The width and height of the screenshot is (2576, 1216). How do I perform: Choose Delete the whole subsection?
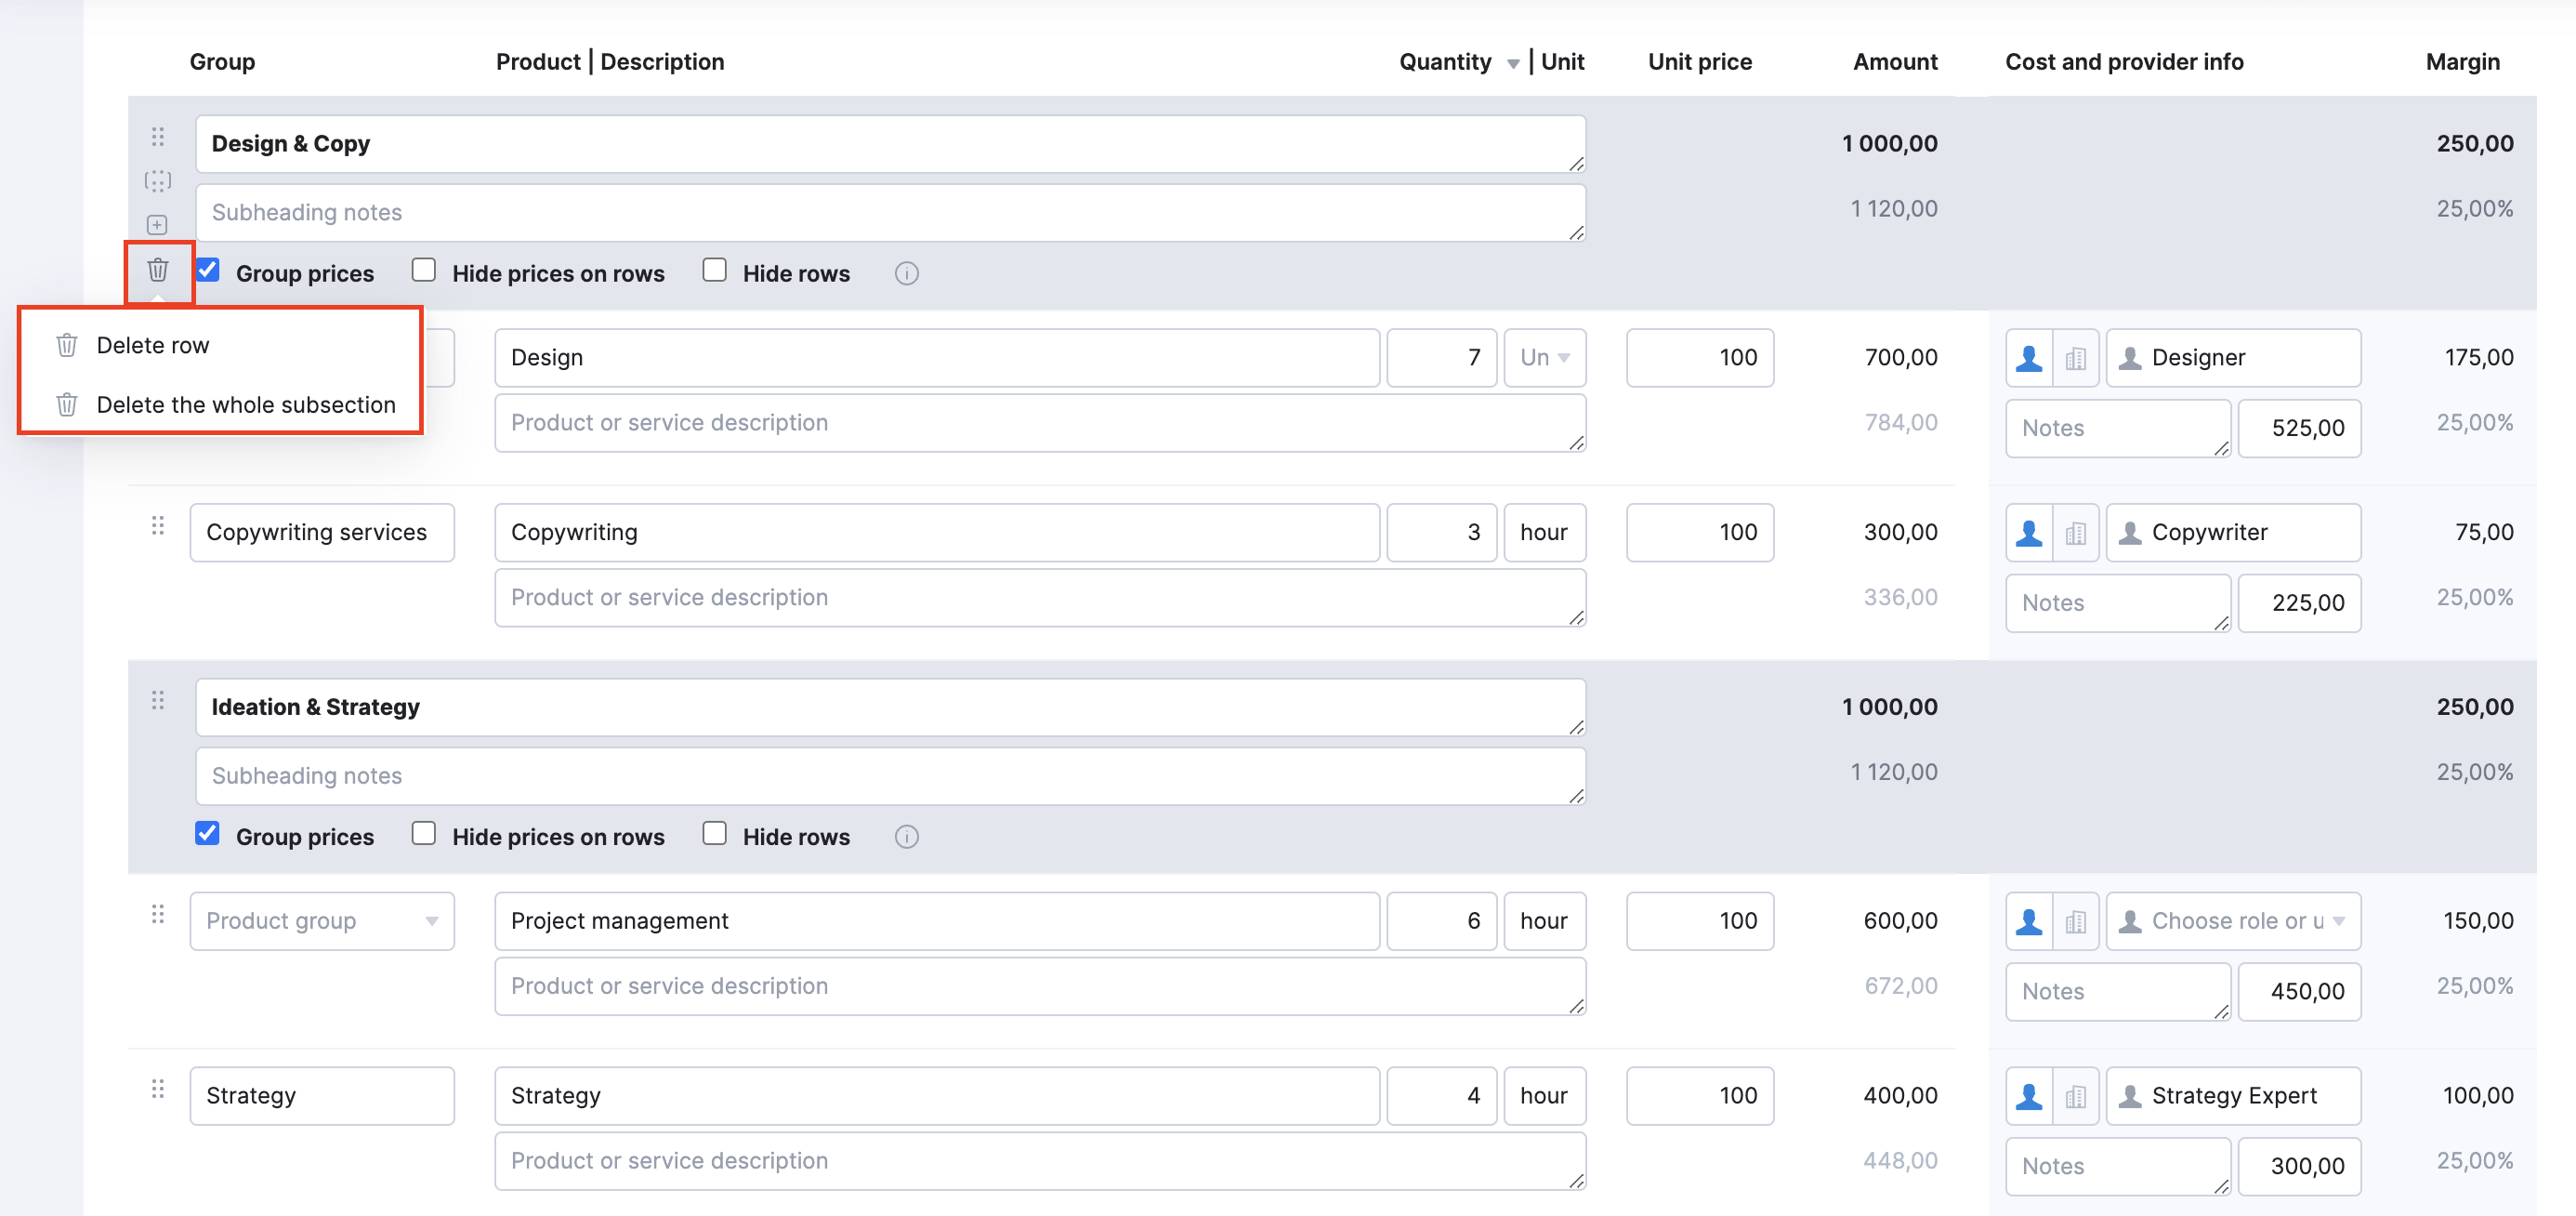coord(220,405)
